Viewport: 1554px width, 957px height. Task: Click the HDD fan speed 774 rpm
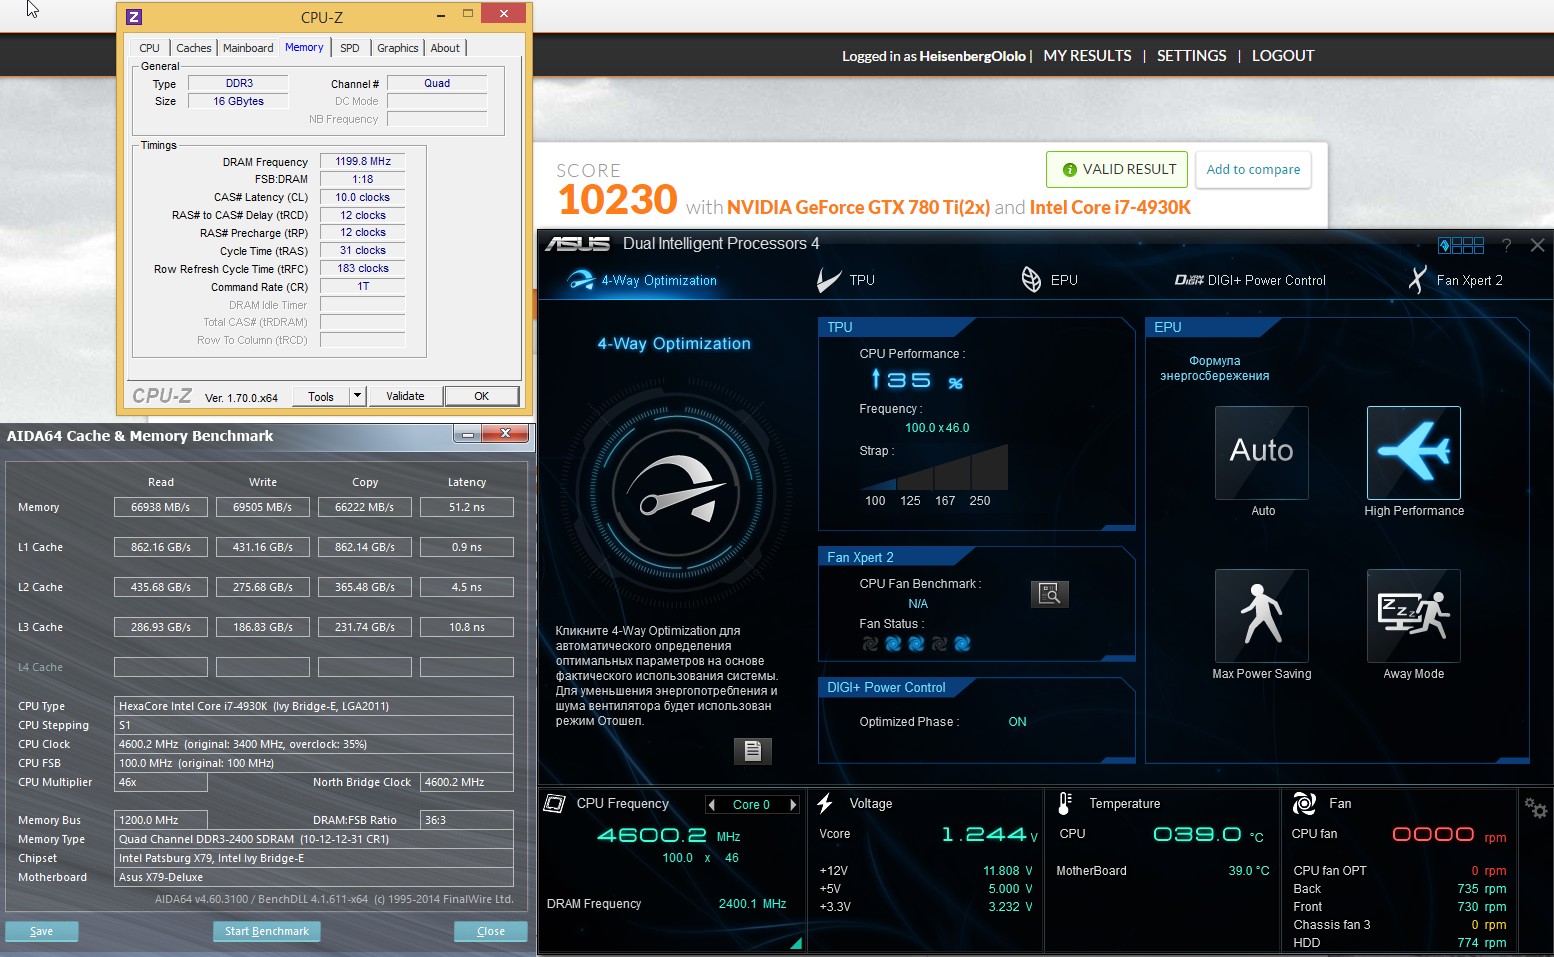(x=1481, y=943)
